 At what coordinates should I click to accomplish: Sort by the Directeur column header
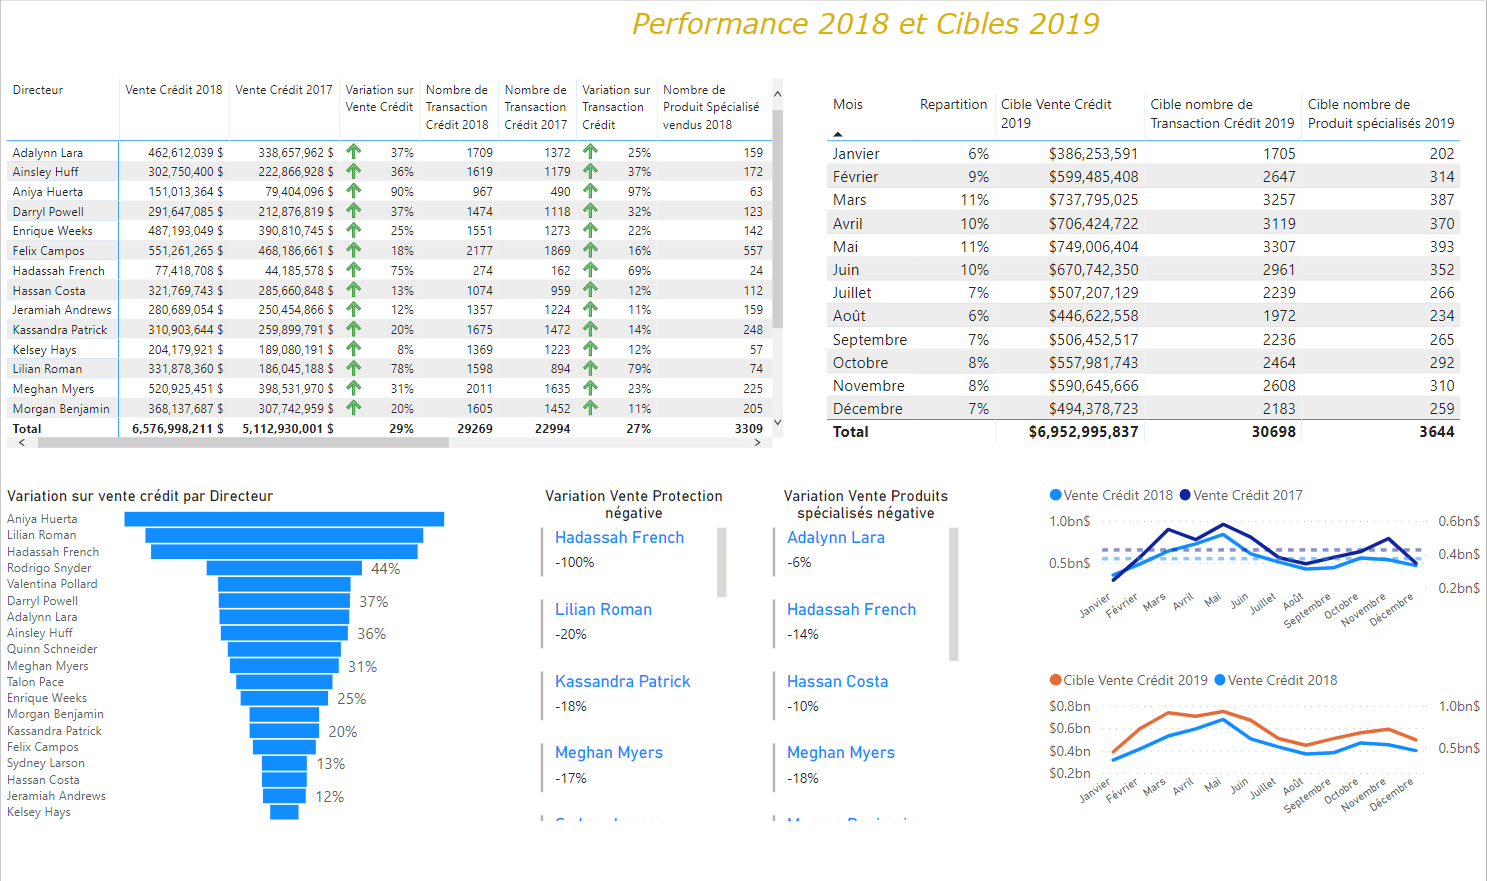click(x=38, y=90)
